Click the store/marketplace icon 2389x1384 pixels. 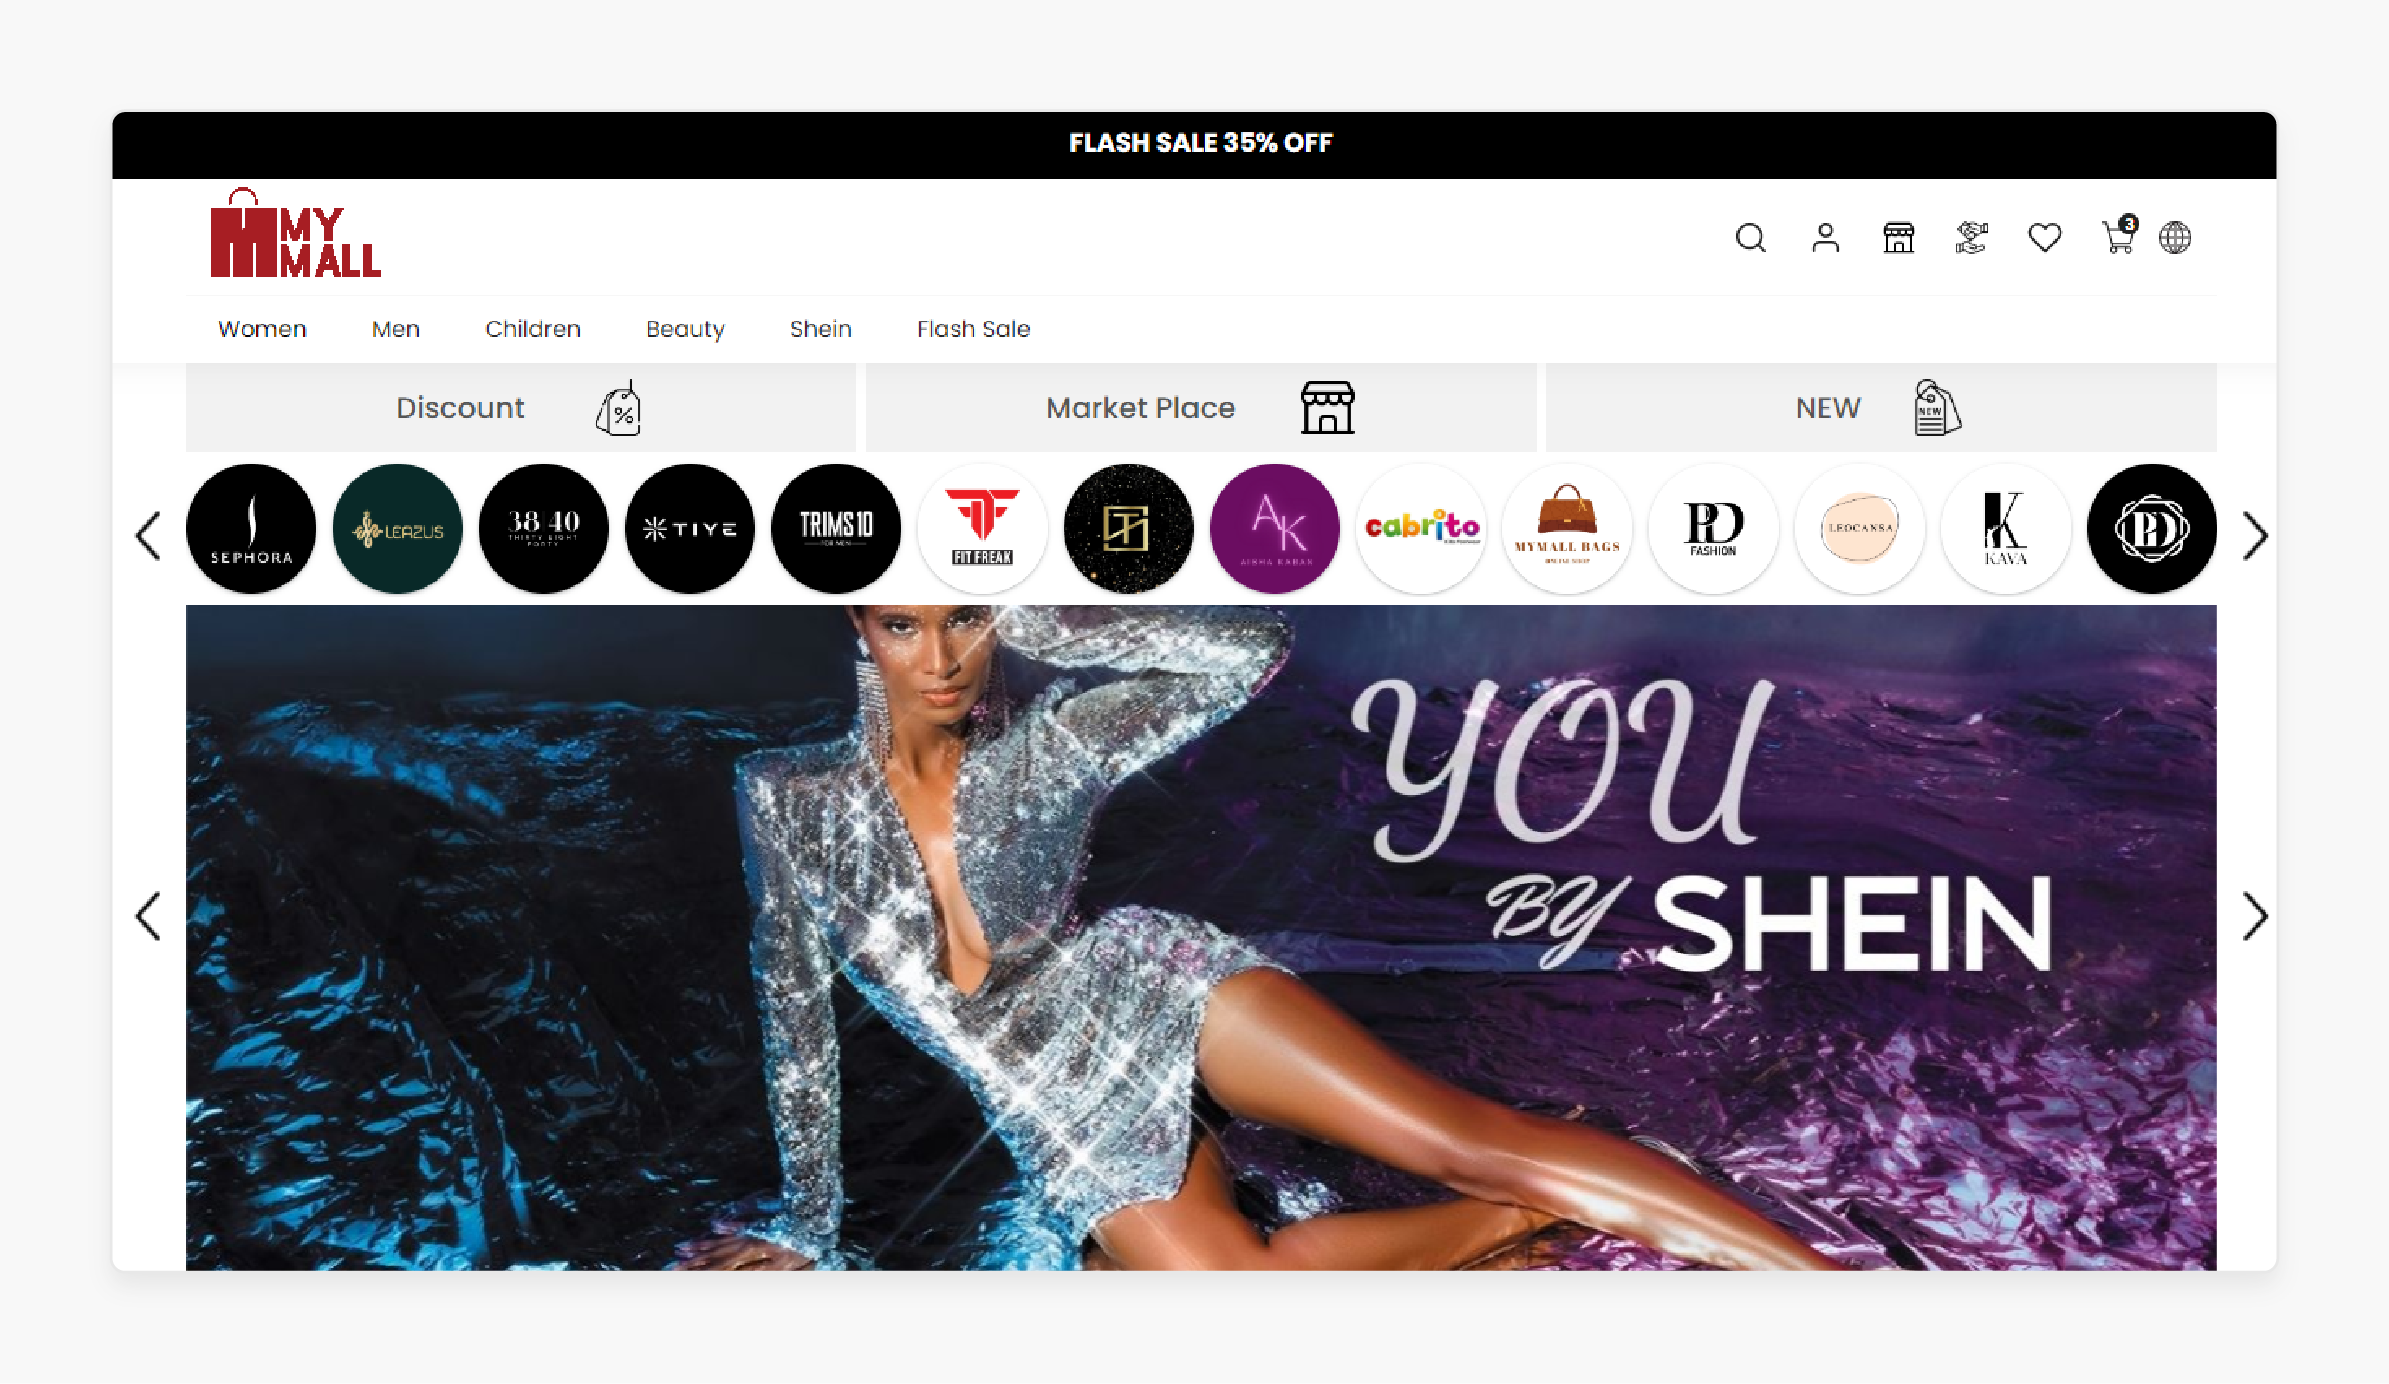tap(1898, 236)
